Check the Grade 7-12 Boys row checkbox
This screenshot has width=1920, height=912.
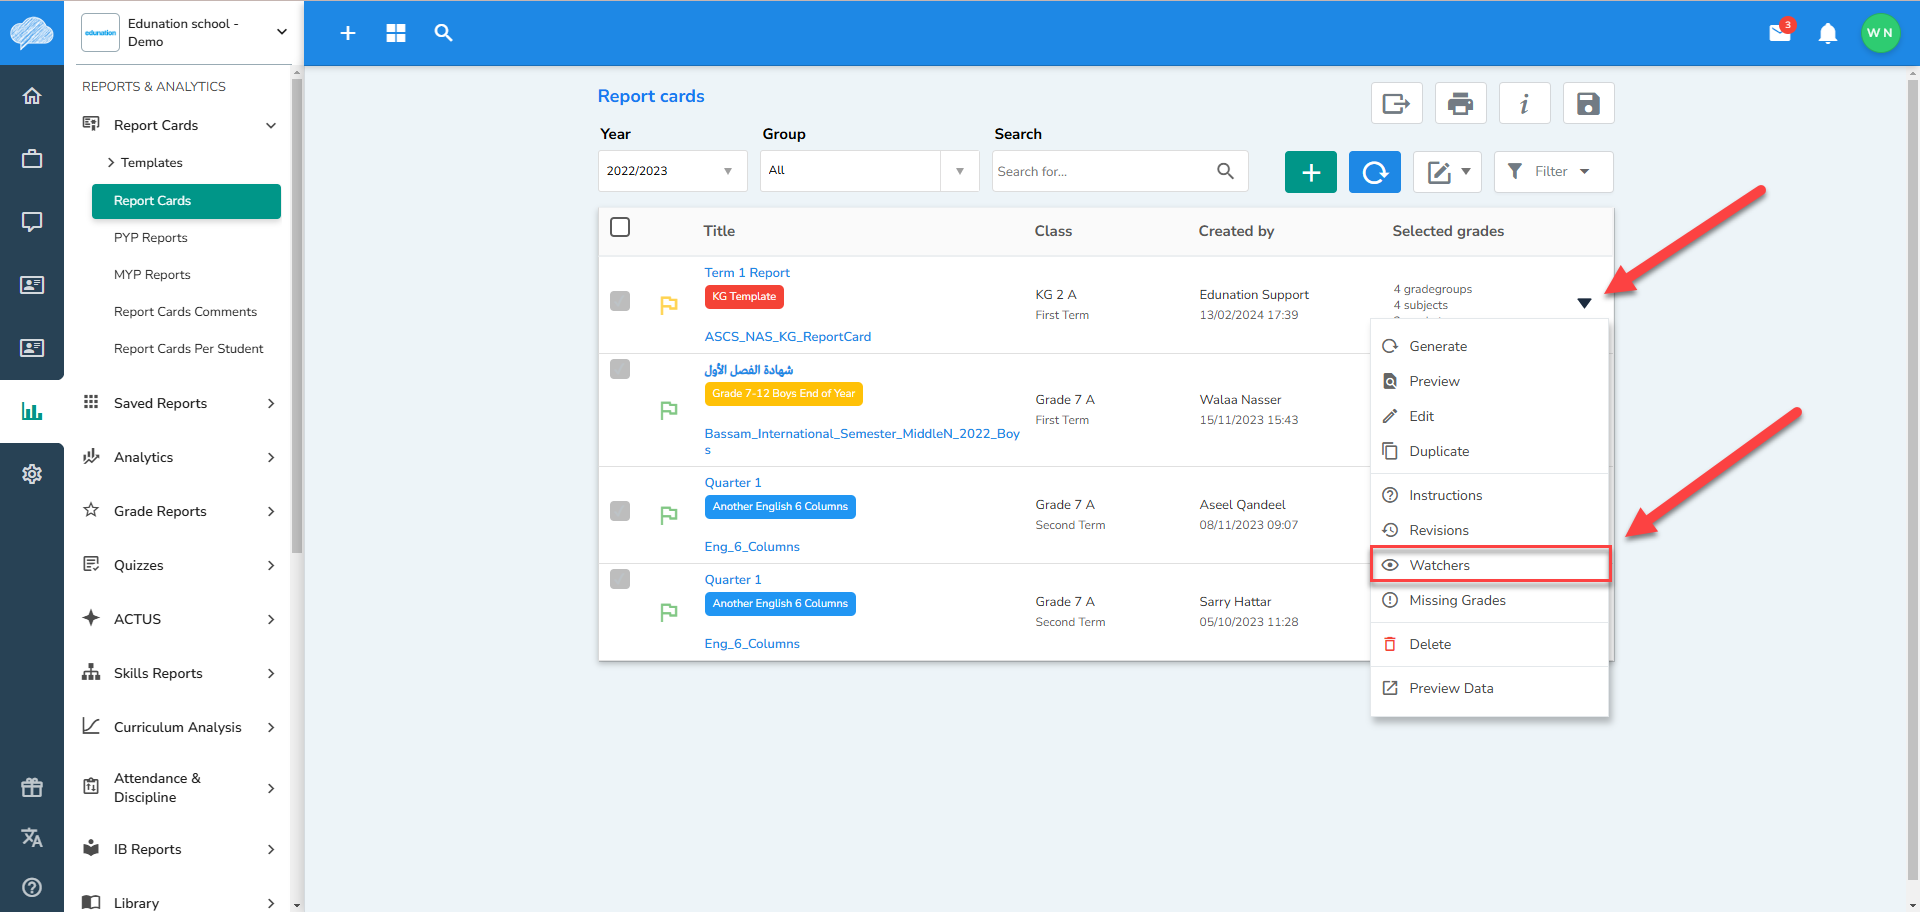coord(620,369)
